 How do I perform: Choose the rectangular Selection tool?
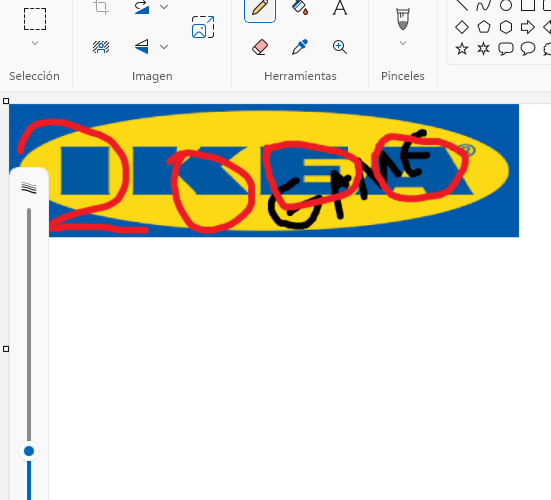click(x=35, y=19)
